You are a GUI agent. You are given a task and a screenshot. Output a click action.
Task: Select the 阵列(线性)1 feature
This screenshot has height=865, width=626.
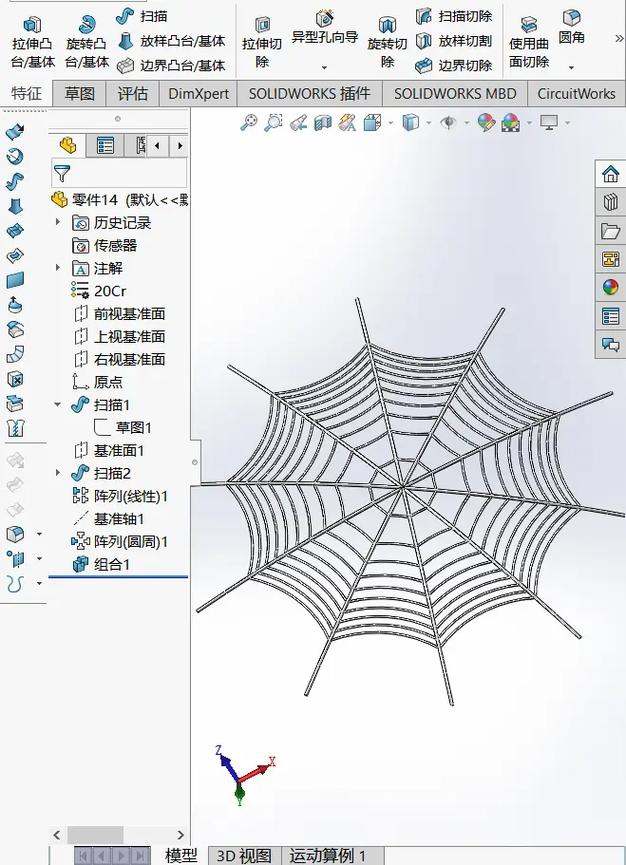point(120,496)
